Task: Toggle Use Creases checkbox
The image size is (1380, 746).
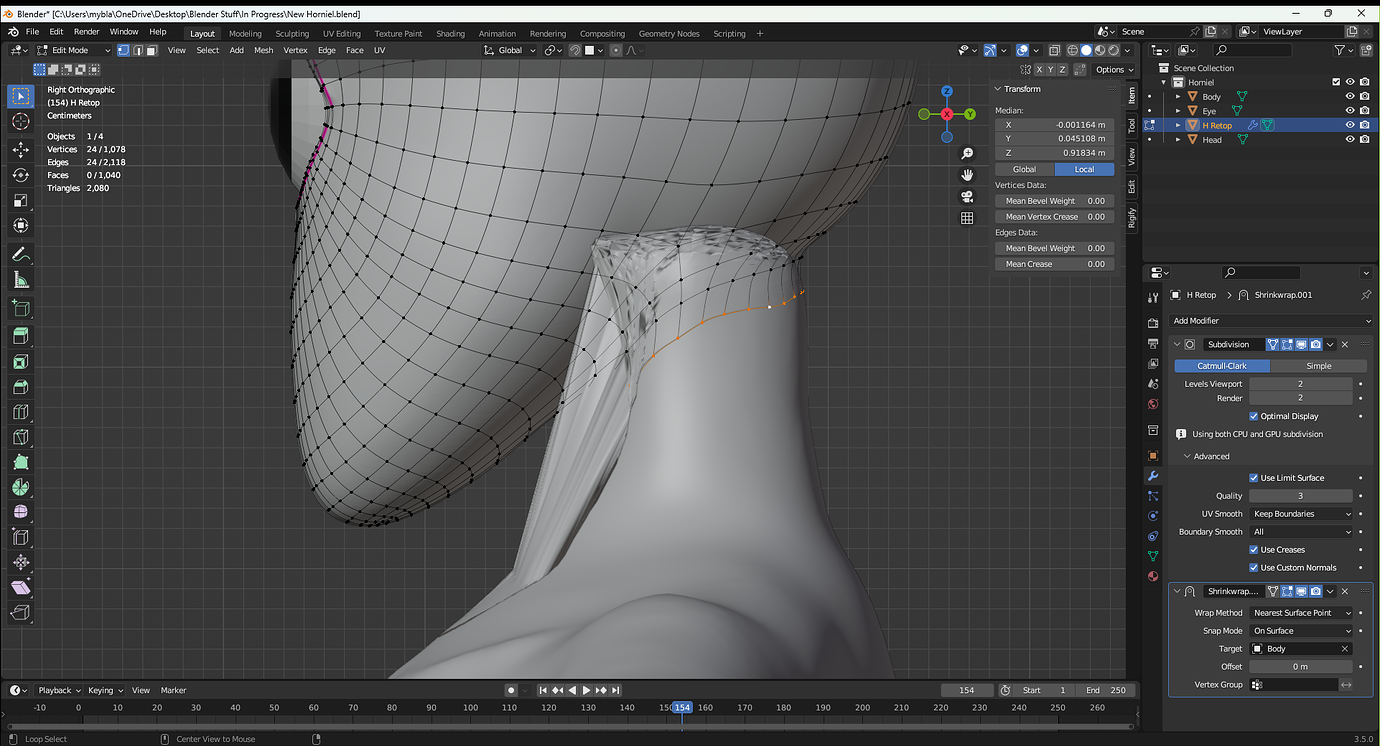Action: (x=1254, y=550)
